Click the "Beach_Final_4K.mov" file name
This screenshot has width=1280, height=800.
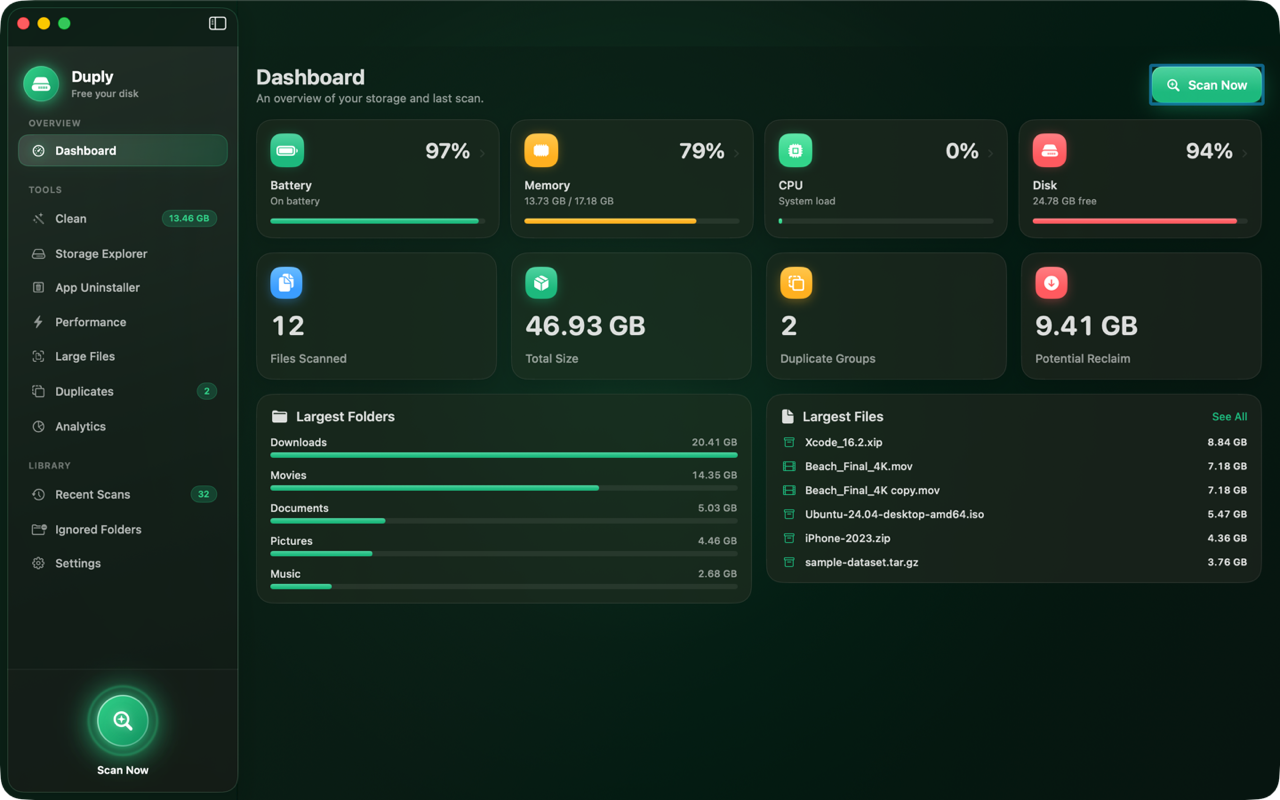(858, 466)
